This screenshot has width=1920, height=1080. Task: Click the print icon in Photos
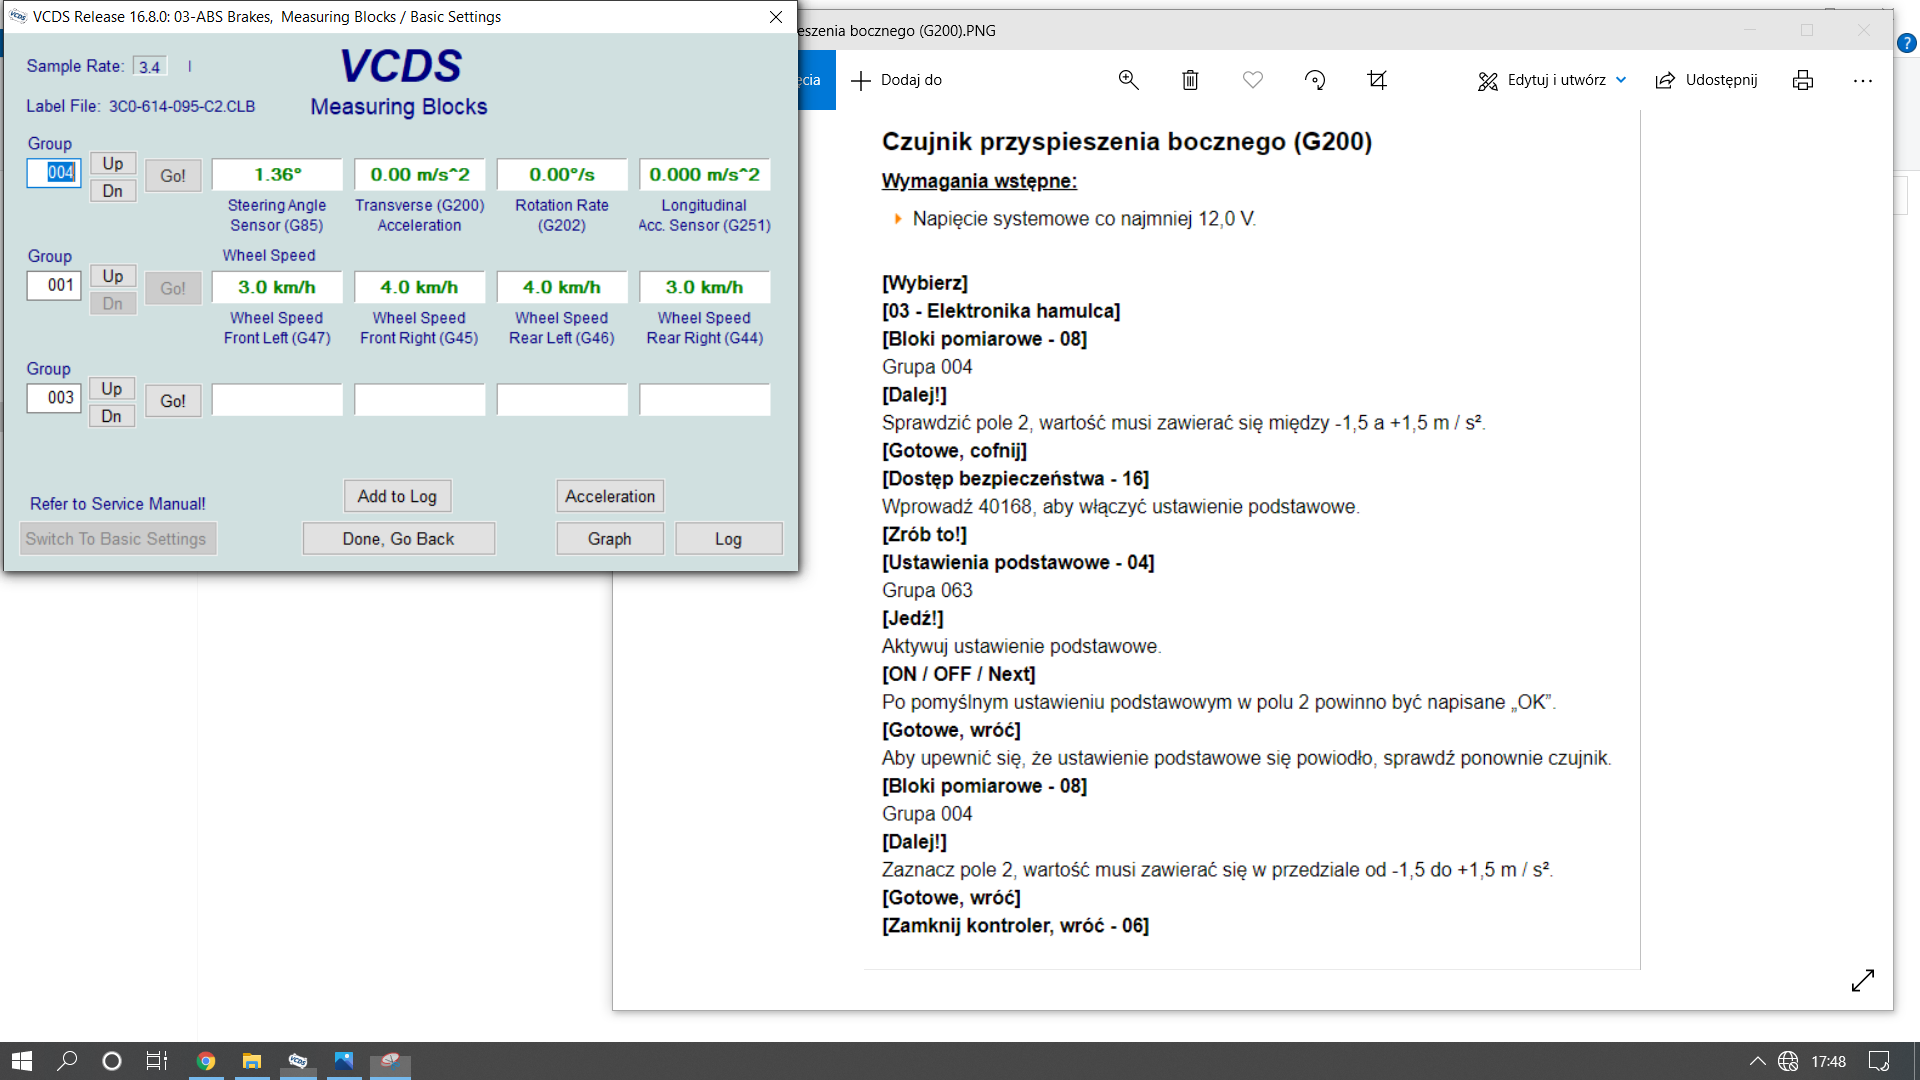(1803, 80)
